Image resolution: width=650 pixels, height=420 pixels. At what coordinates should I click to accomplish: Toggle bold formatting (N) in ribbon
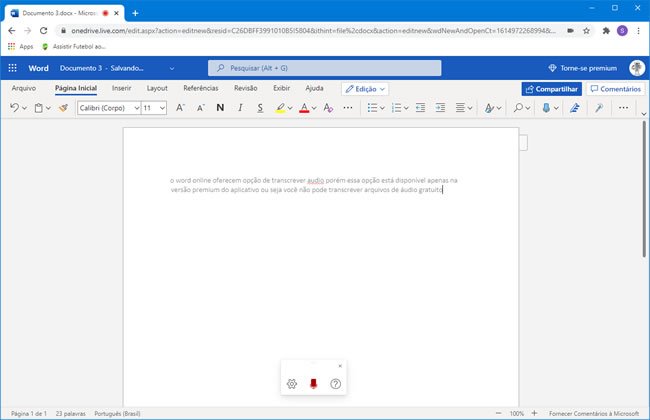pyautogui.click(x=220, y=107)
